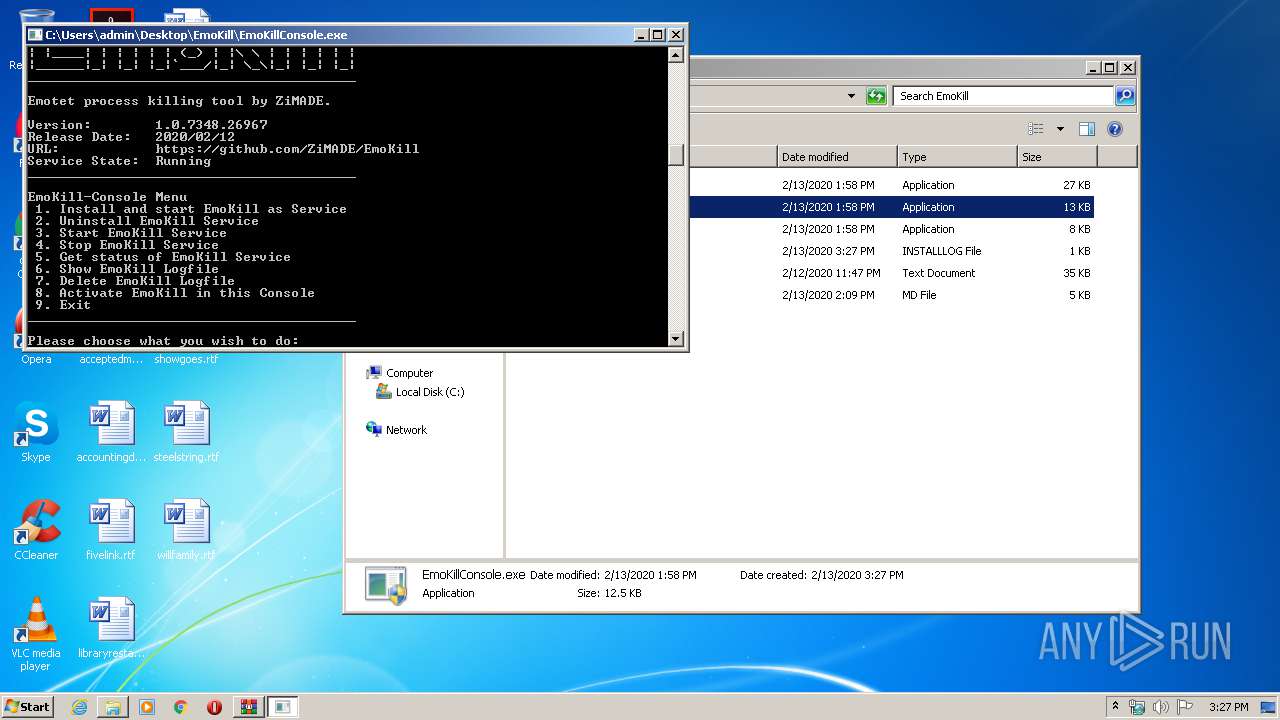The height and width of the screenshot is (720, 1280).
Task: Click the console scrollbar down arrow
Action: click(676, 340)
